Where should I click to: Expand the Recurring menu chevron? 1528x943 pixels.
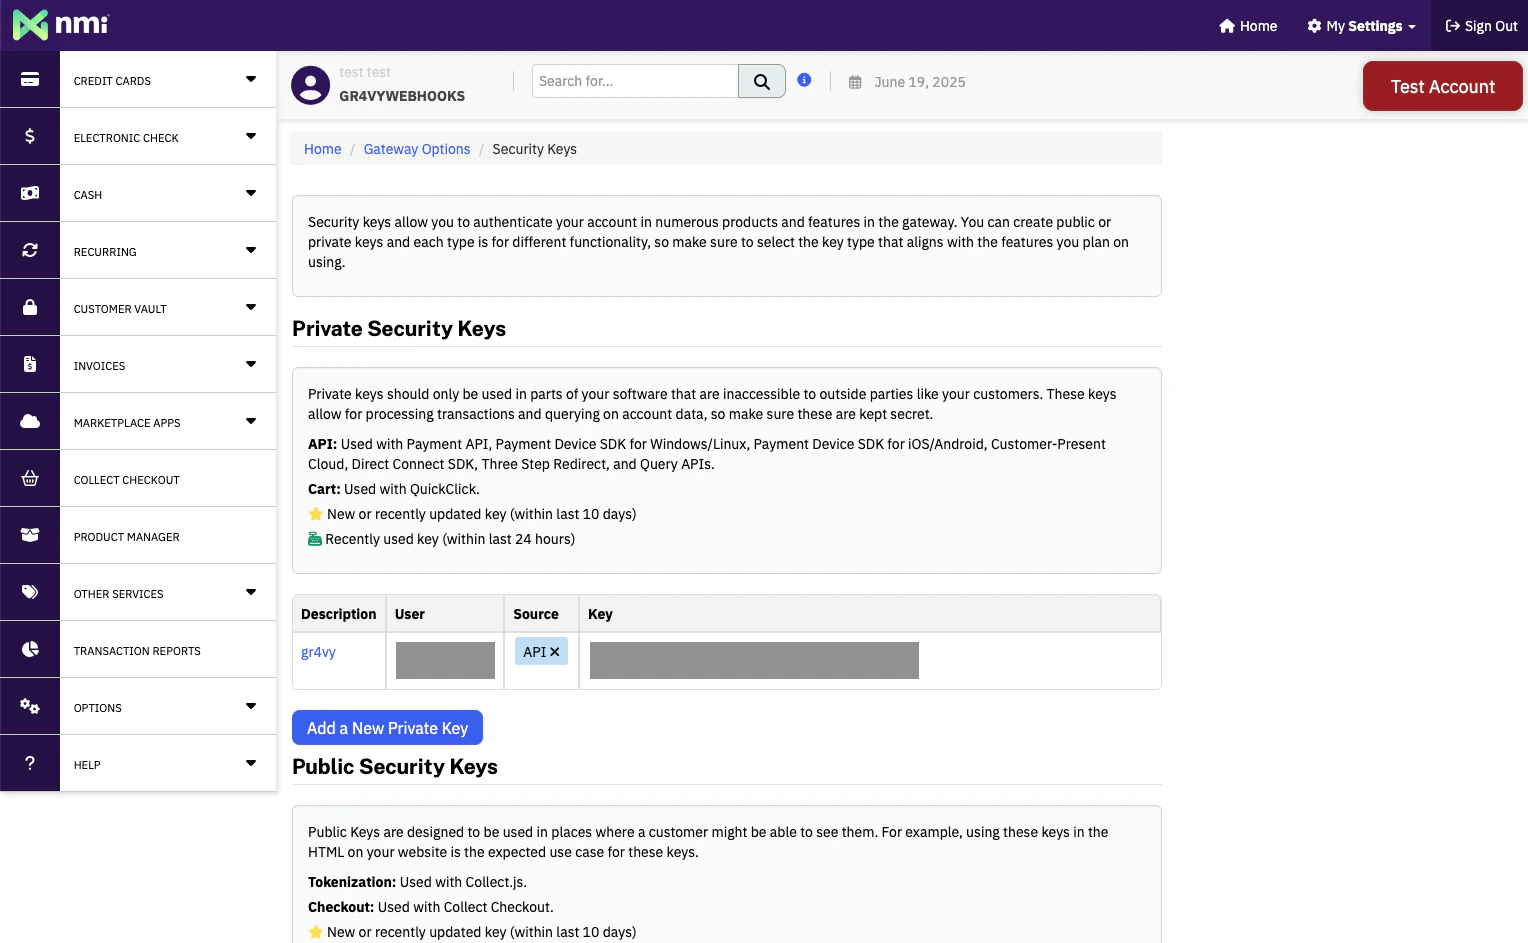pos(250,252)
